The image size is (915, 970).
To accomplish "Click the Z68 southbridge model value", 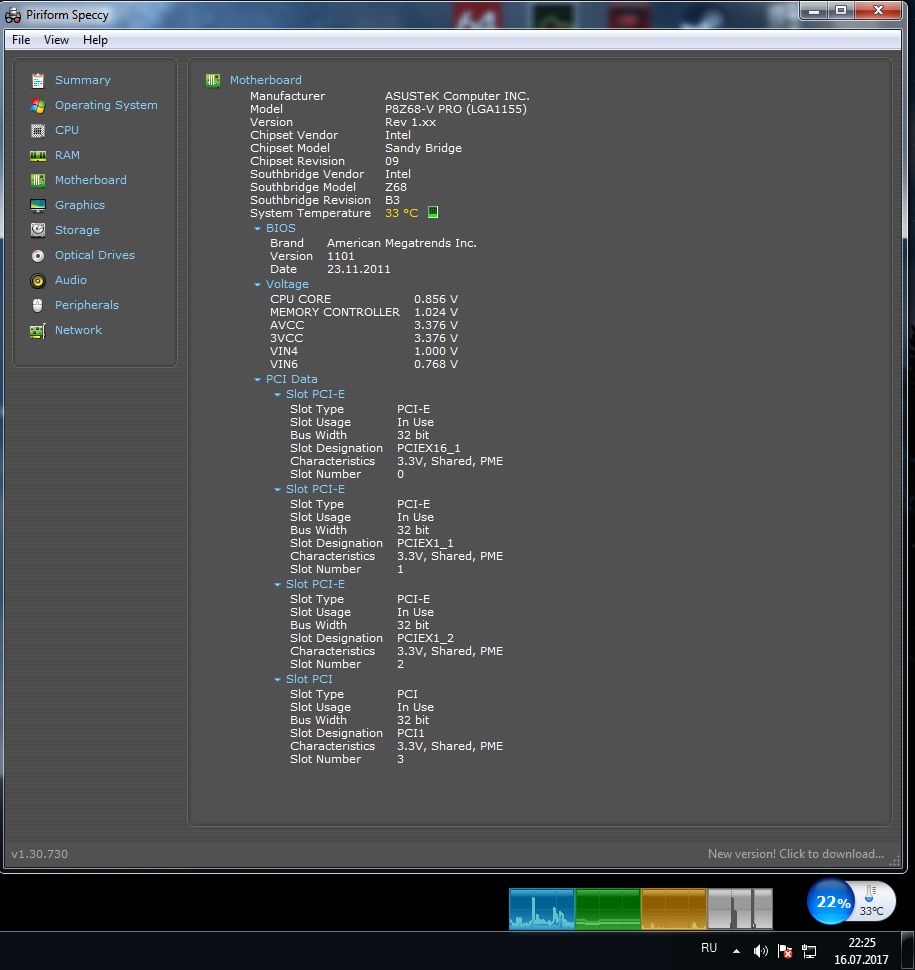I will [396, 187].
